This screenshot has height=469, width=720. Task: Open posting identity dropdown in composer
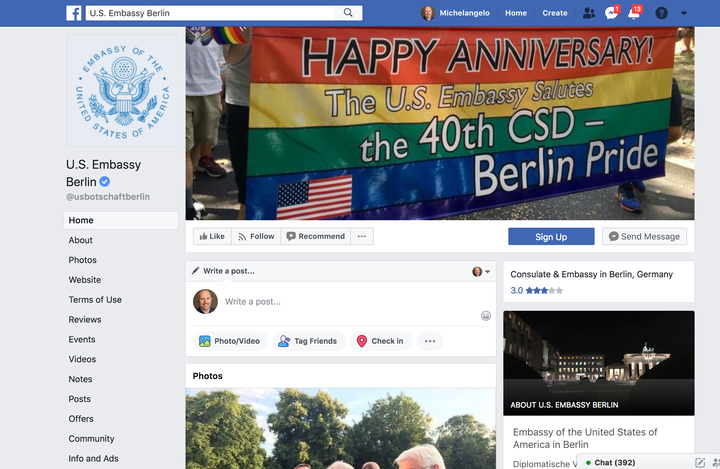tap(481, 271)
